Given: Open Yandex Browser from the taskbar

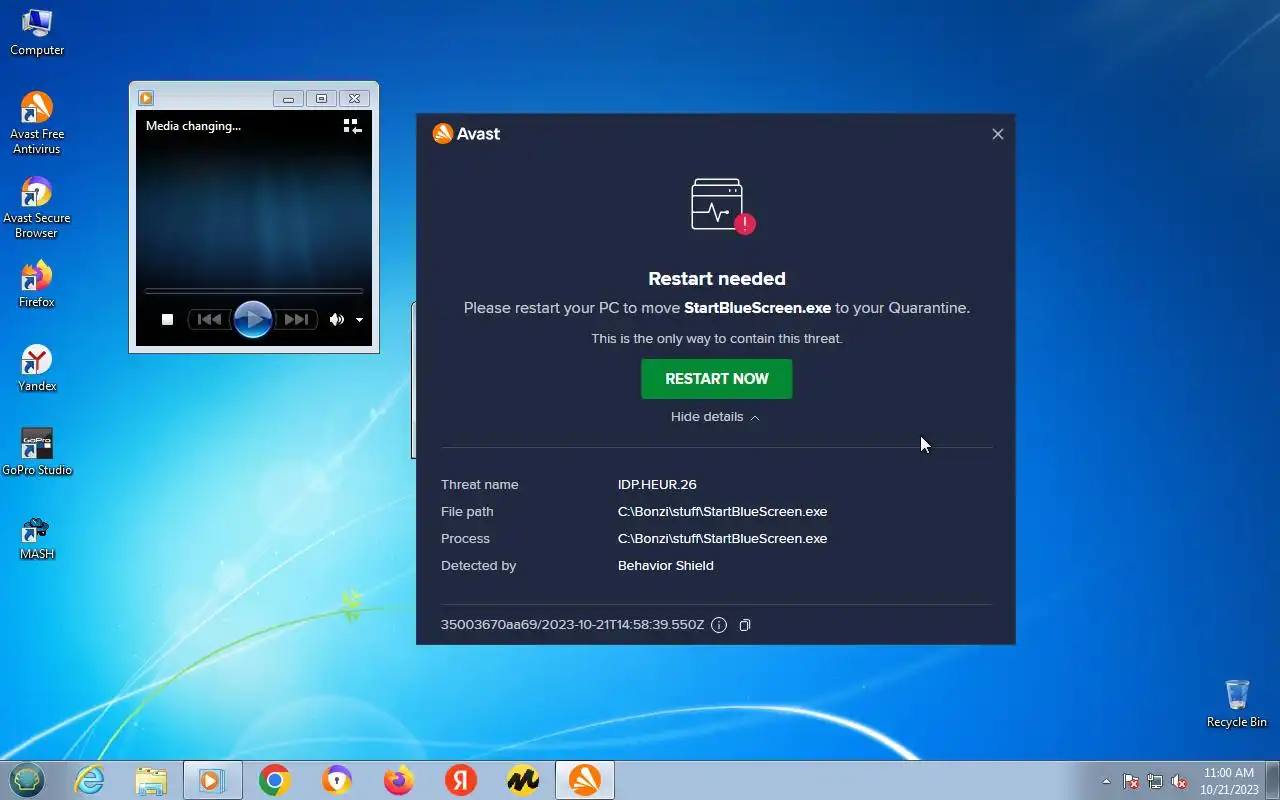Looking at the screenshot, I should pos(460,781).
